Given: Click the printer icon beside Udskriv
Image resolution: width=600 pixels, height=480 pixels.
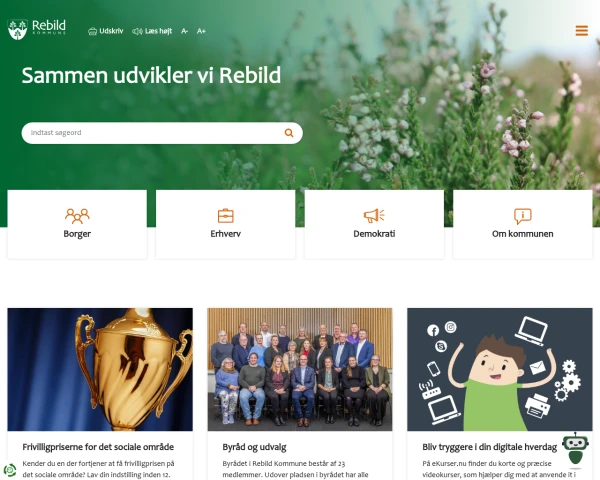Looking at the screenshot, I should pos(93,31).
